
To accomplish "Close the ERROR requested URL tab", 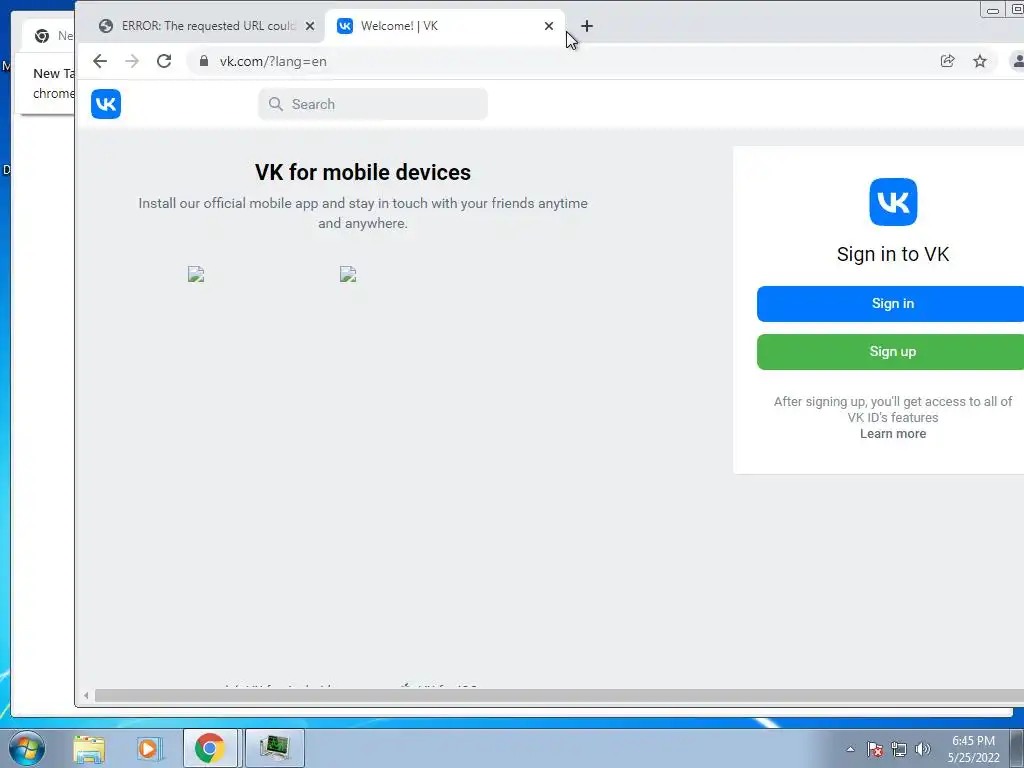I will [x=310, y=26].
